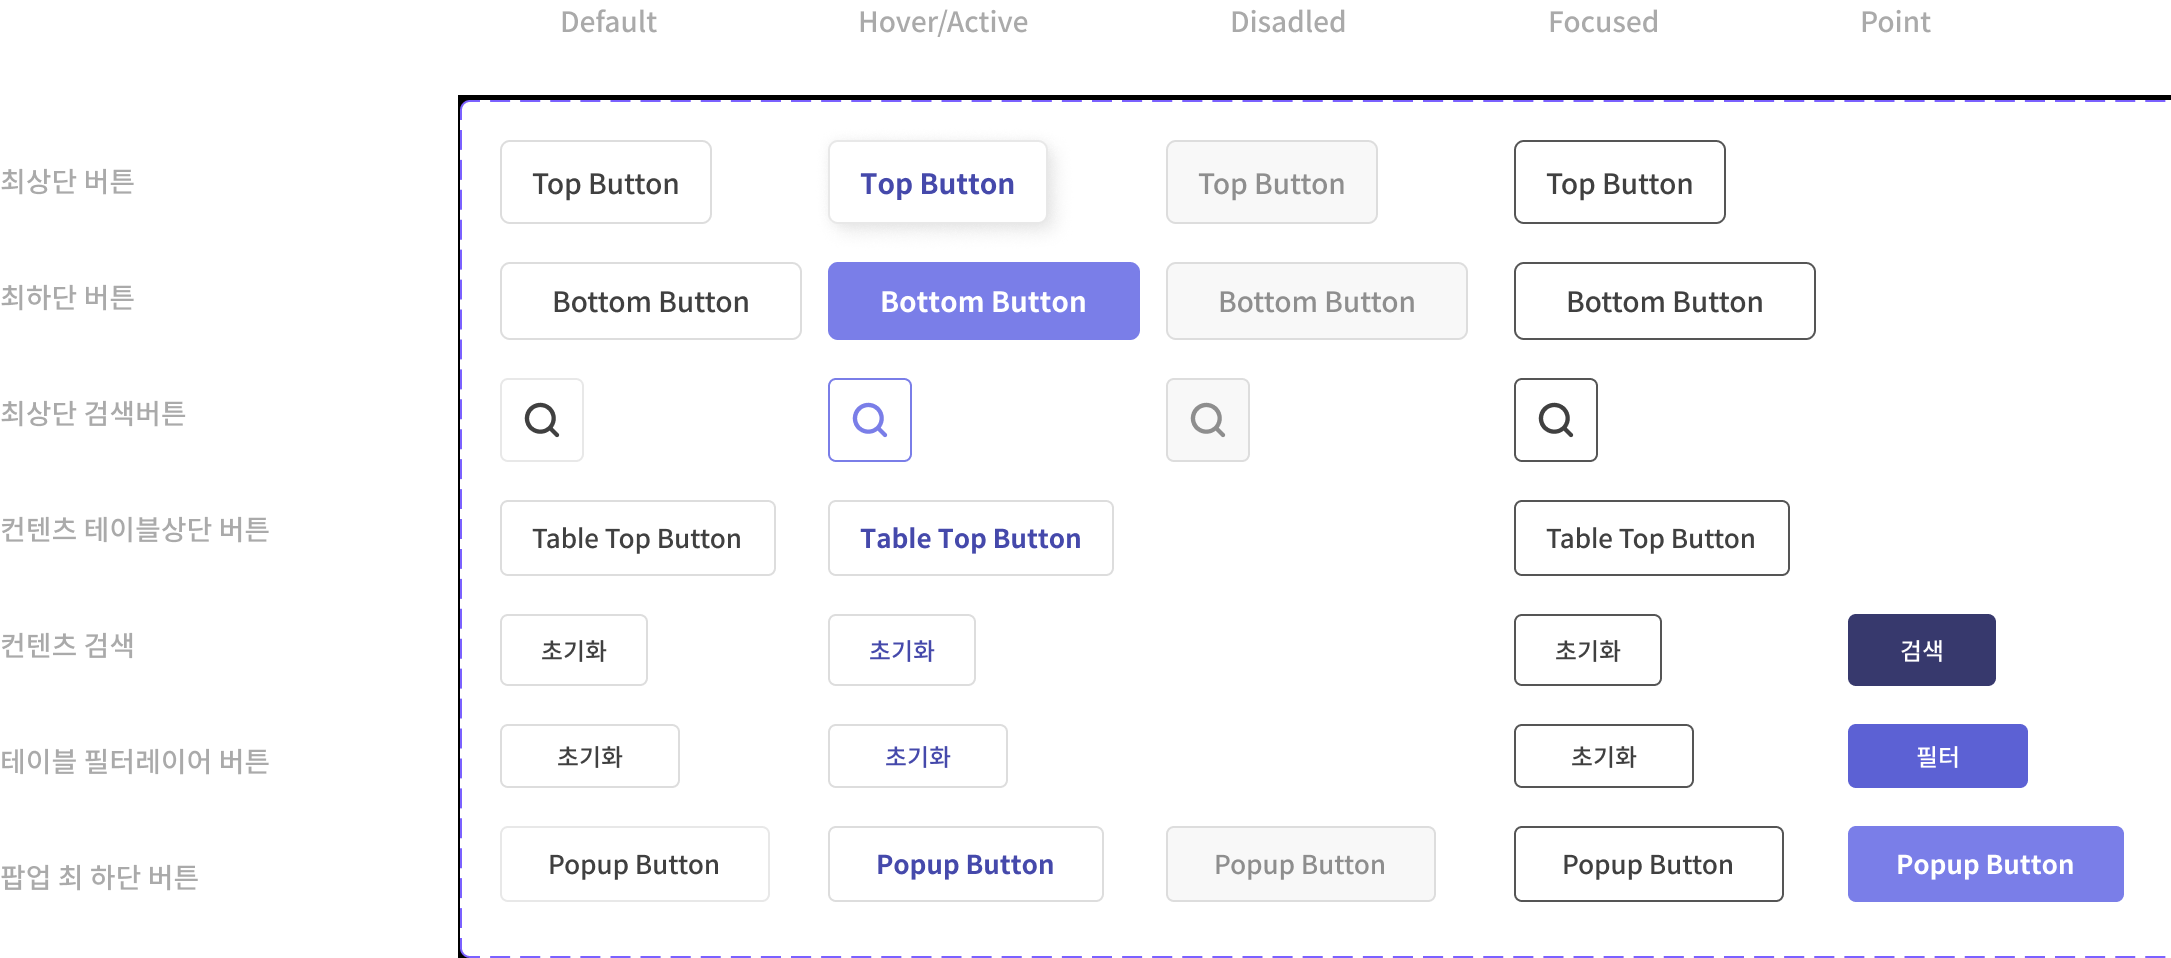This screenshot has width=2171, height=958.
Task: Click the disabled gray Popup Button
Action: (x=1301, y=864)
